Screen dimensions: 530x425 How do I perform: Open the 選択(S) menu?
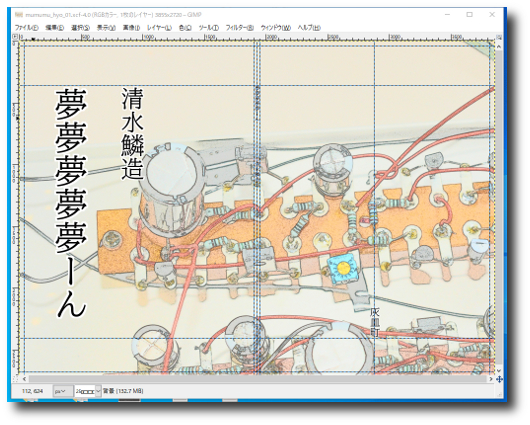click(80, 28)
